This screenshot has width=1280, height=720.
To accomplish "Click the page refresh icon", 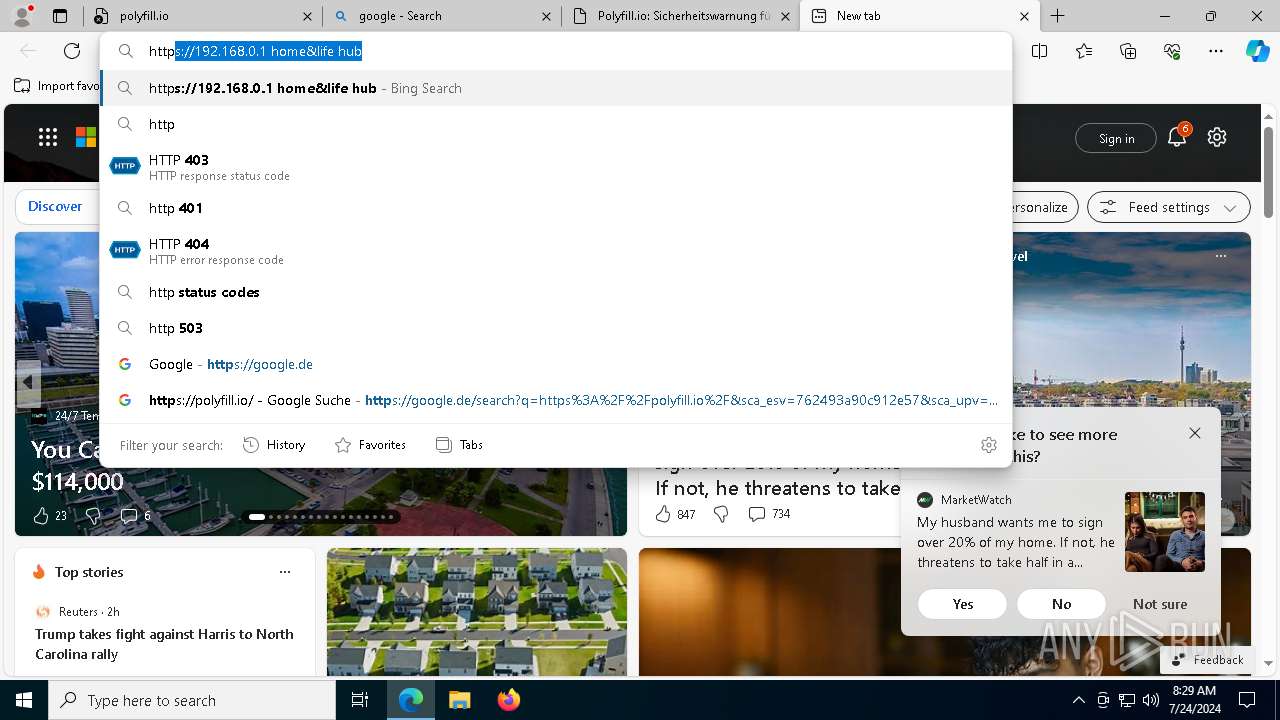I will coord(72,51).
